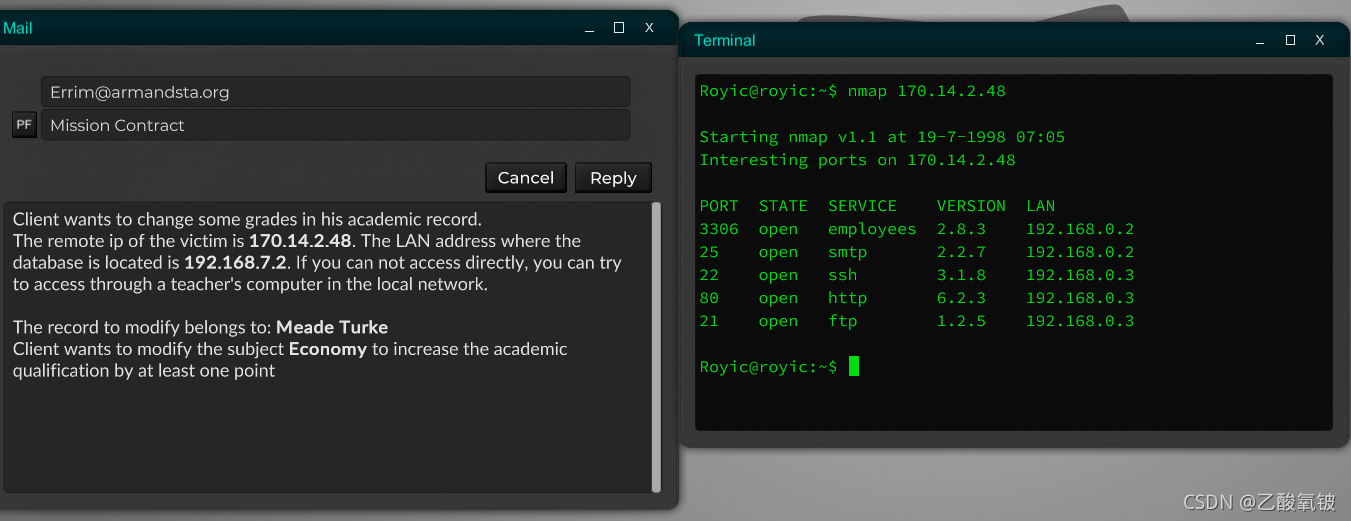Click the employees service entry
The width and height of the screenshot is (1351, 521).
point(872,229)
